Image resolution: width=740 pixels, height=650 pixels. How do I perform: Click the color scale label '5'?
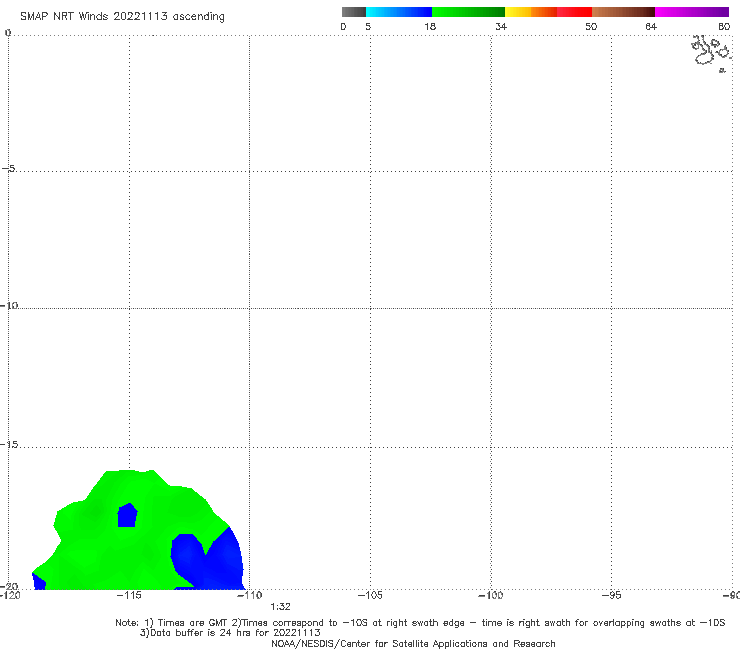[368, 26]
